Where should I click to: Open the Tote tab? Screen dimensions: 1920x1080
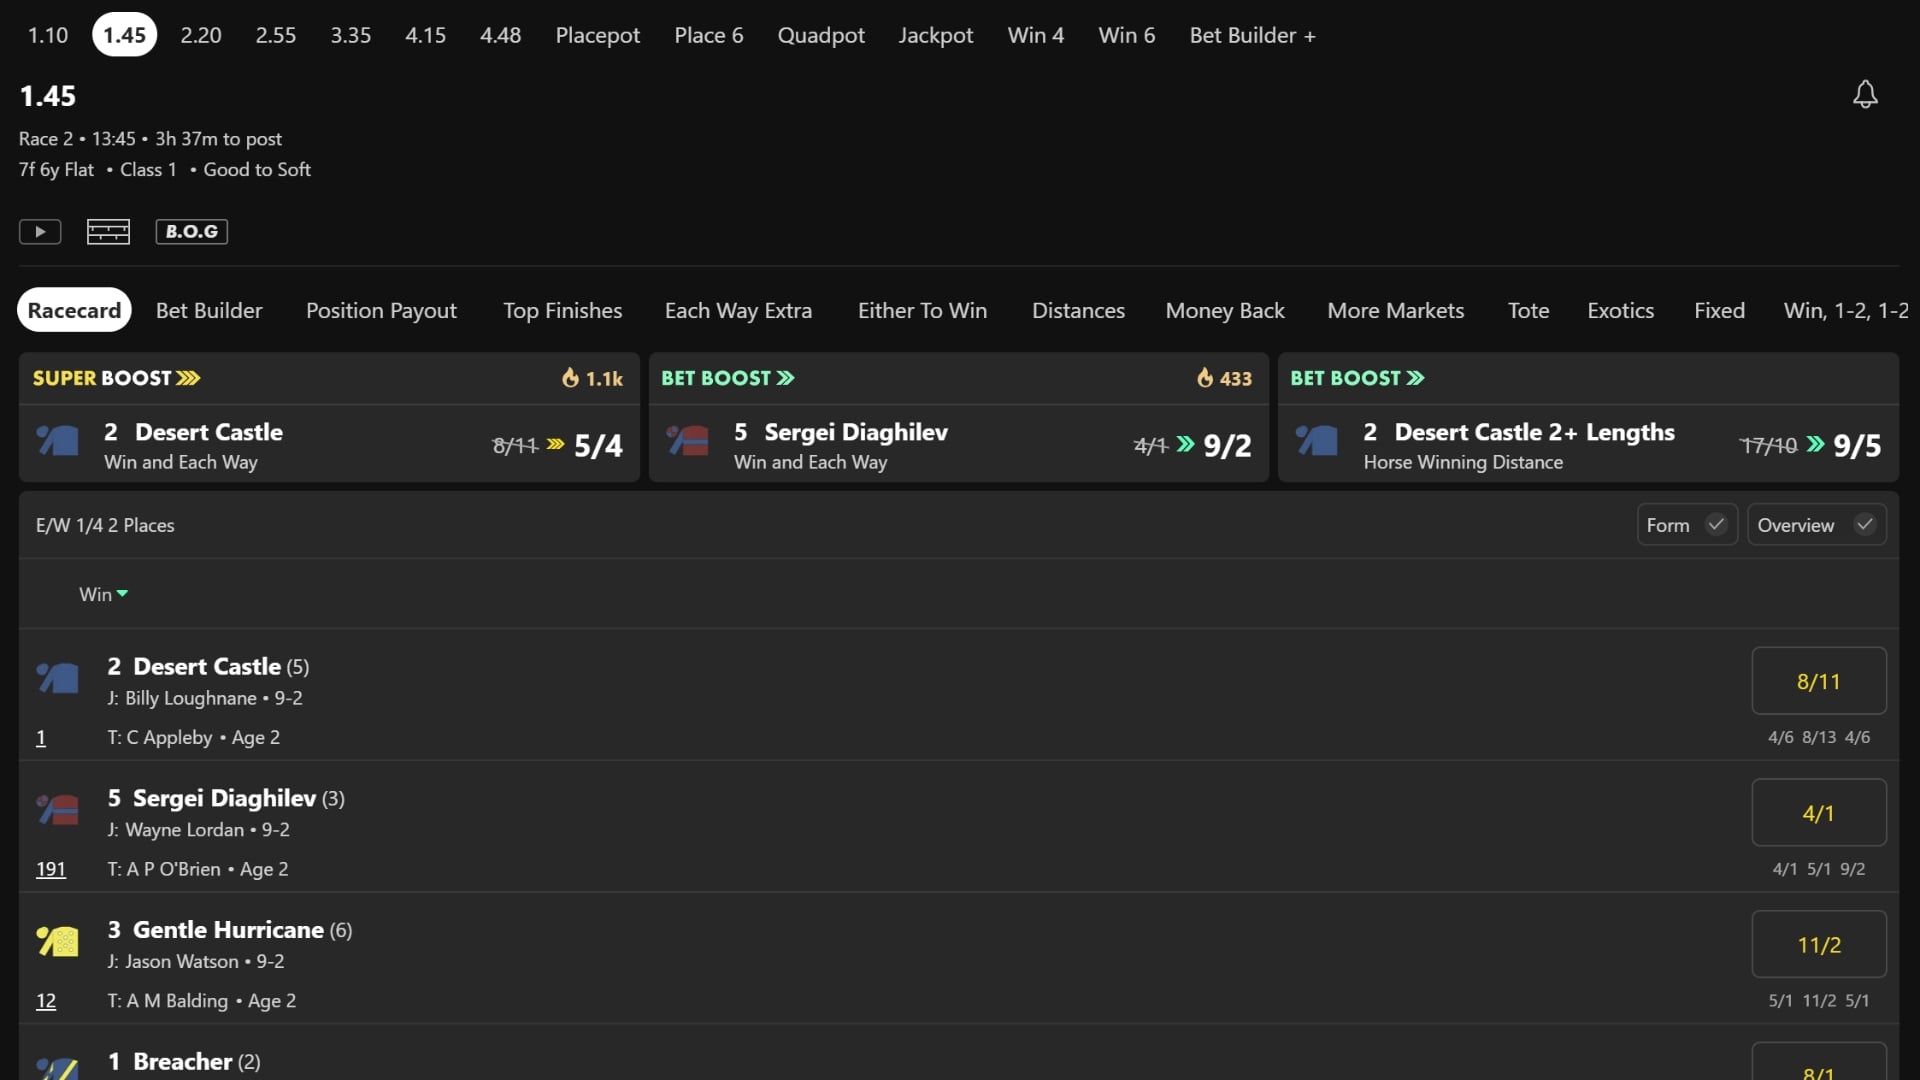point(1528,311)
